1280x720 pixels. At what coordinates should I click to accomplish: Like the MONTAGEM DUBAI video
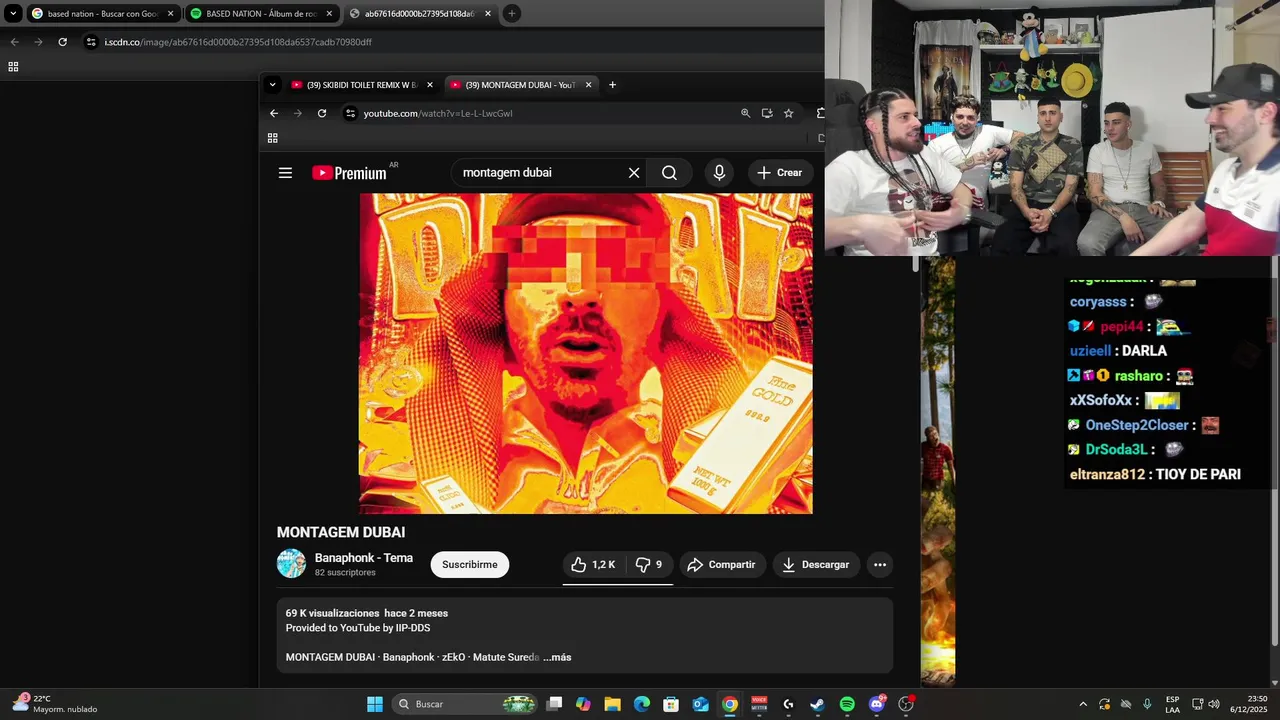click(x=593, y=565)
